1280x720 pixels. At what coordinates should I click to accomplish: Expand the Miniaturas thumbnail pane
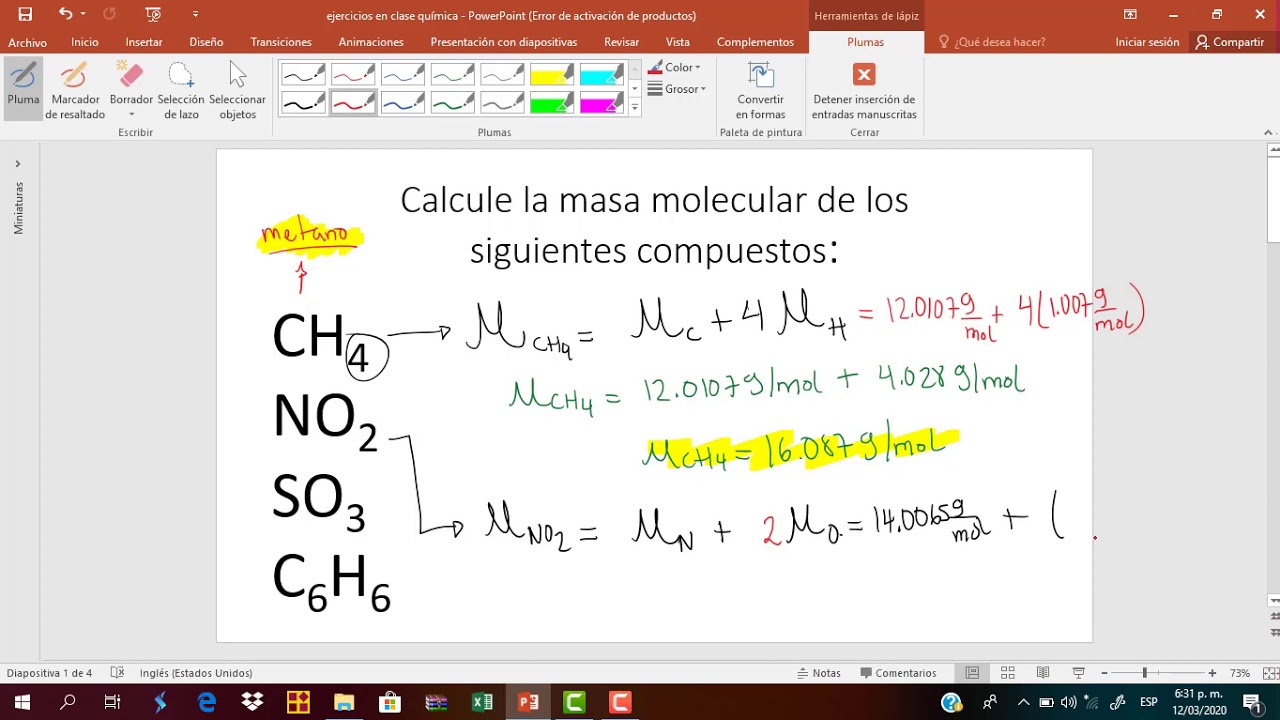[x=17, y=163]
